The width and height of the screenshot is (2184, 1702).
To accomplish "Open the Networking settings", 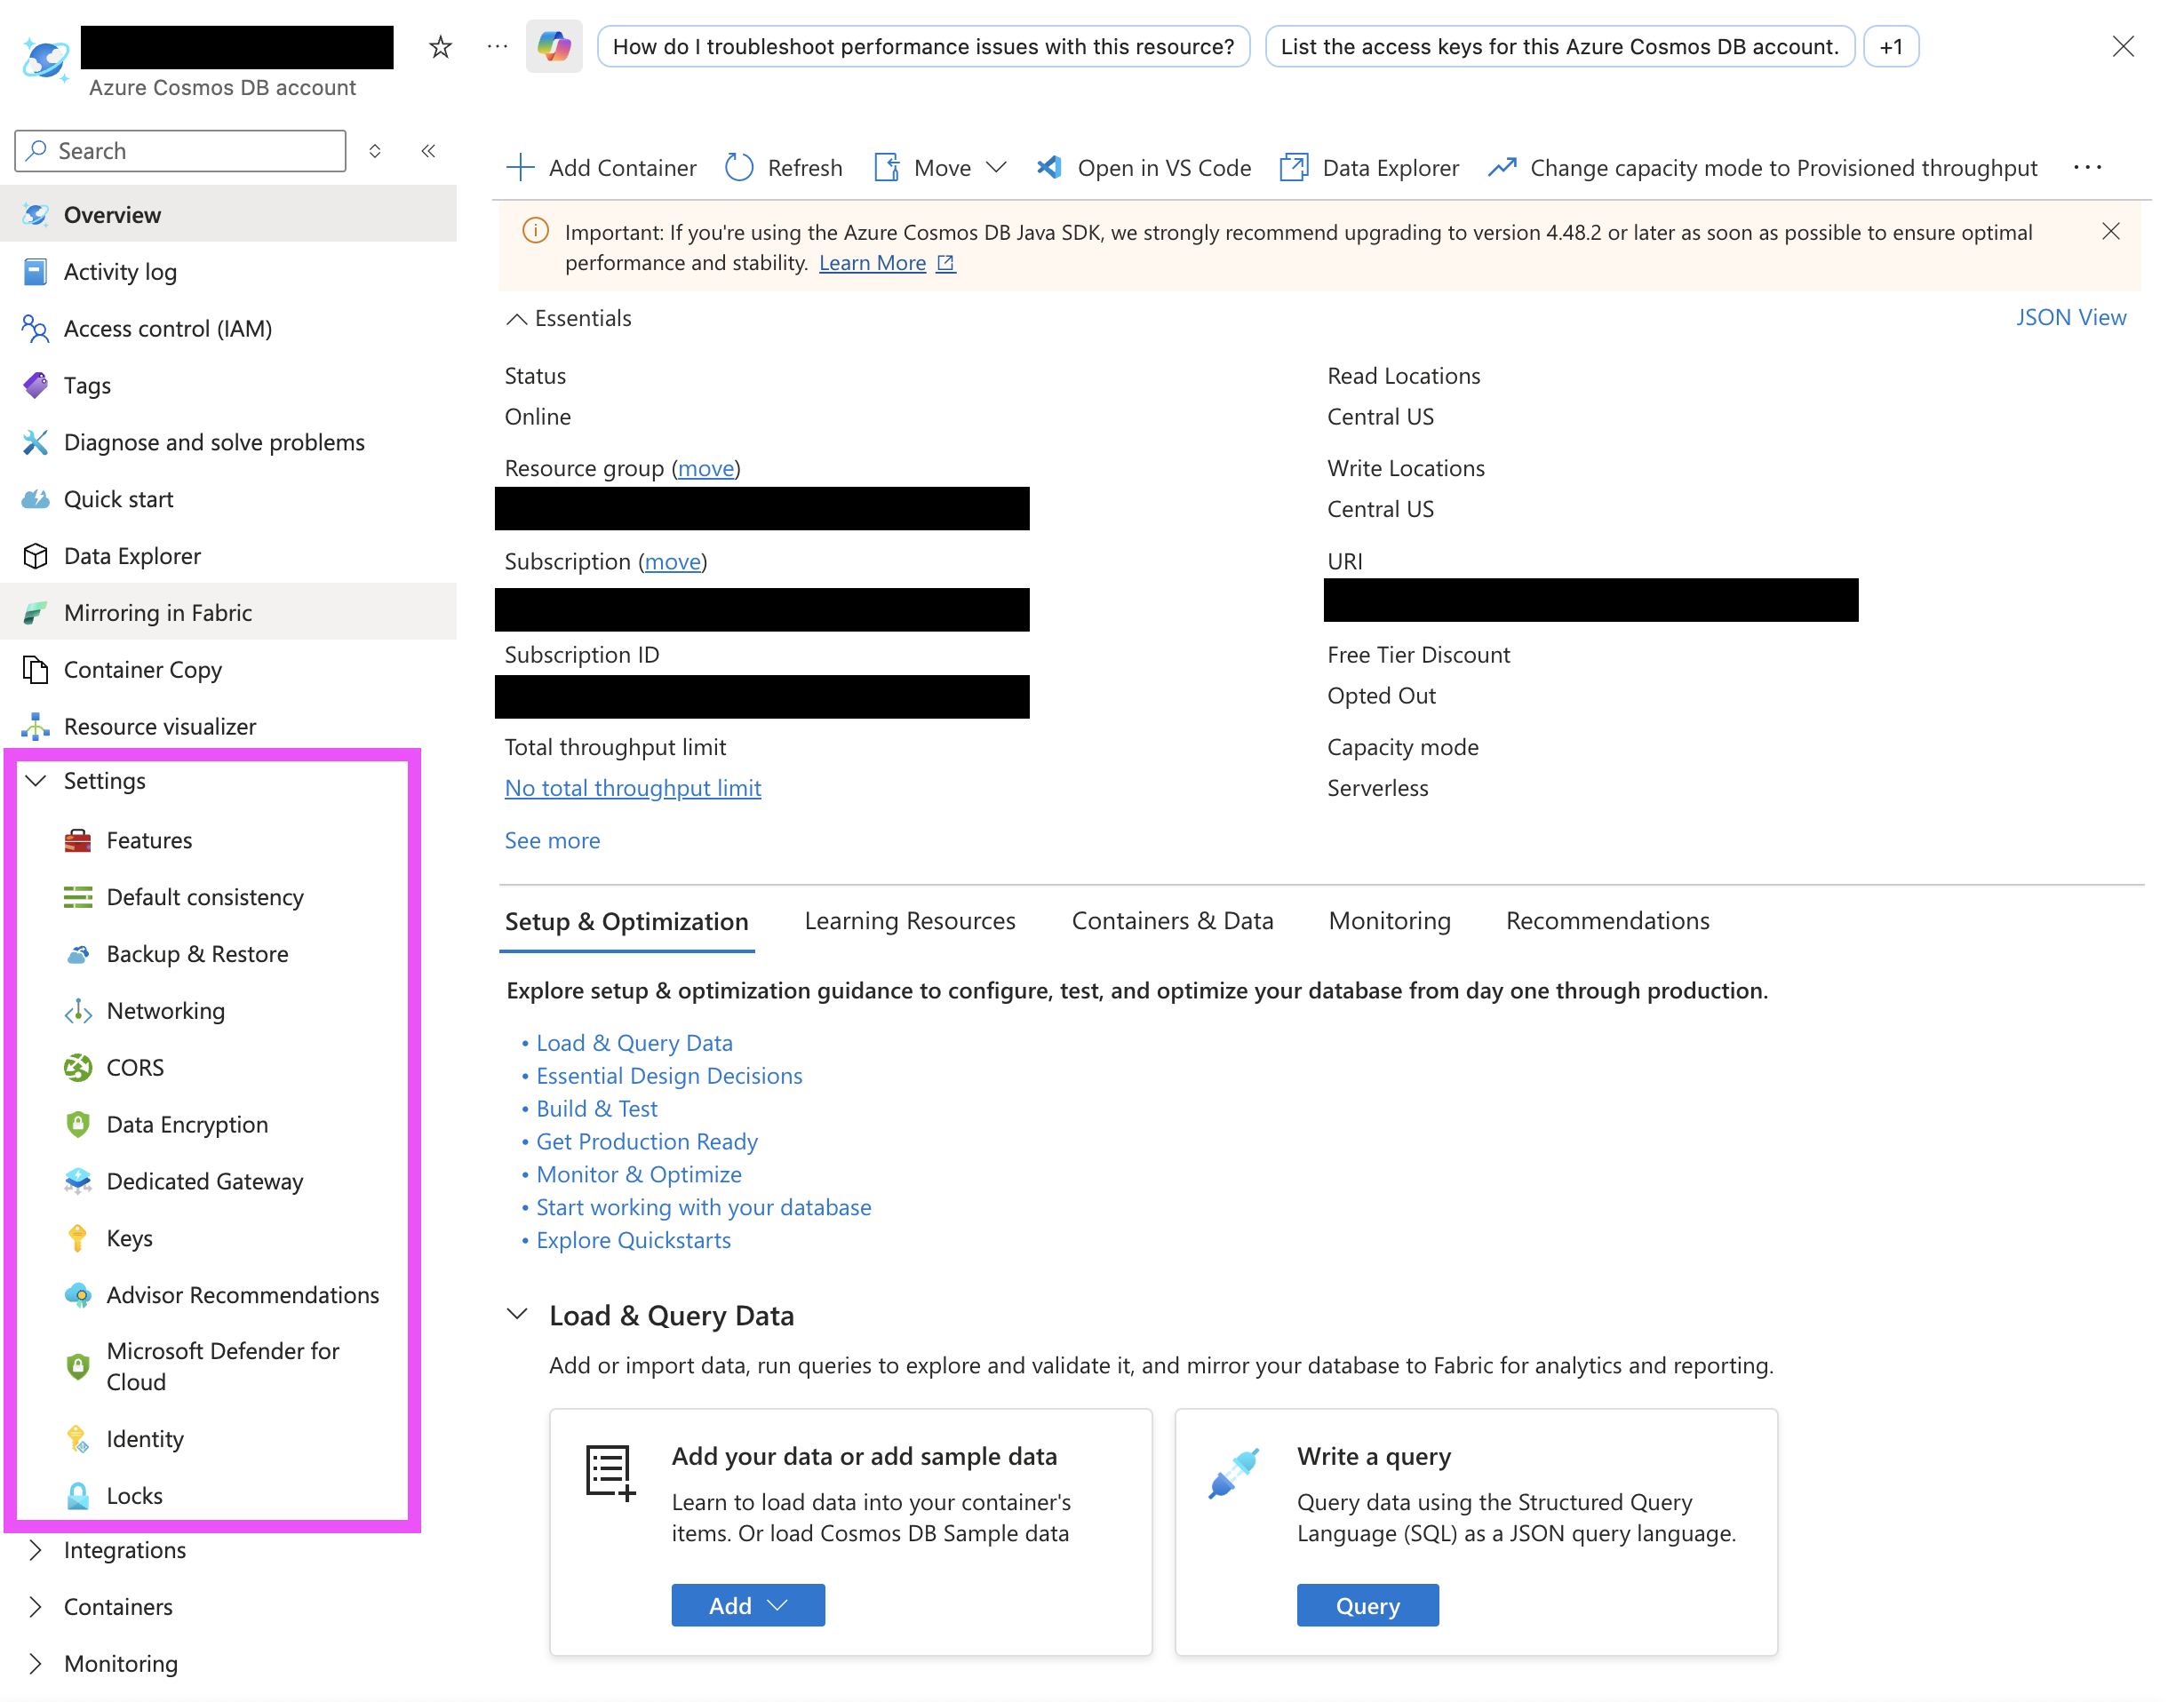I will [165, 1010].
